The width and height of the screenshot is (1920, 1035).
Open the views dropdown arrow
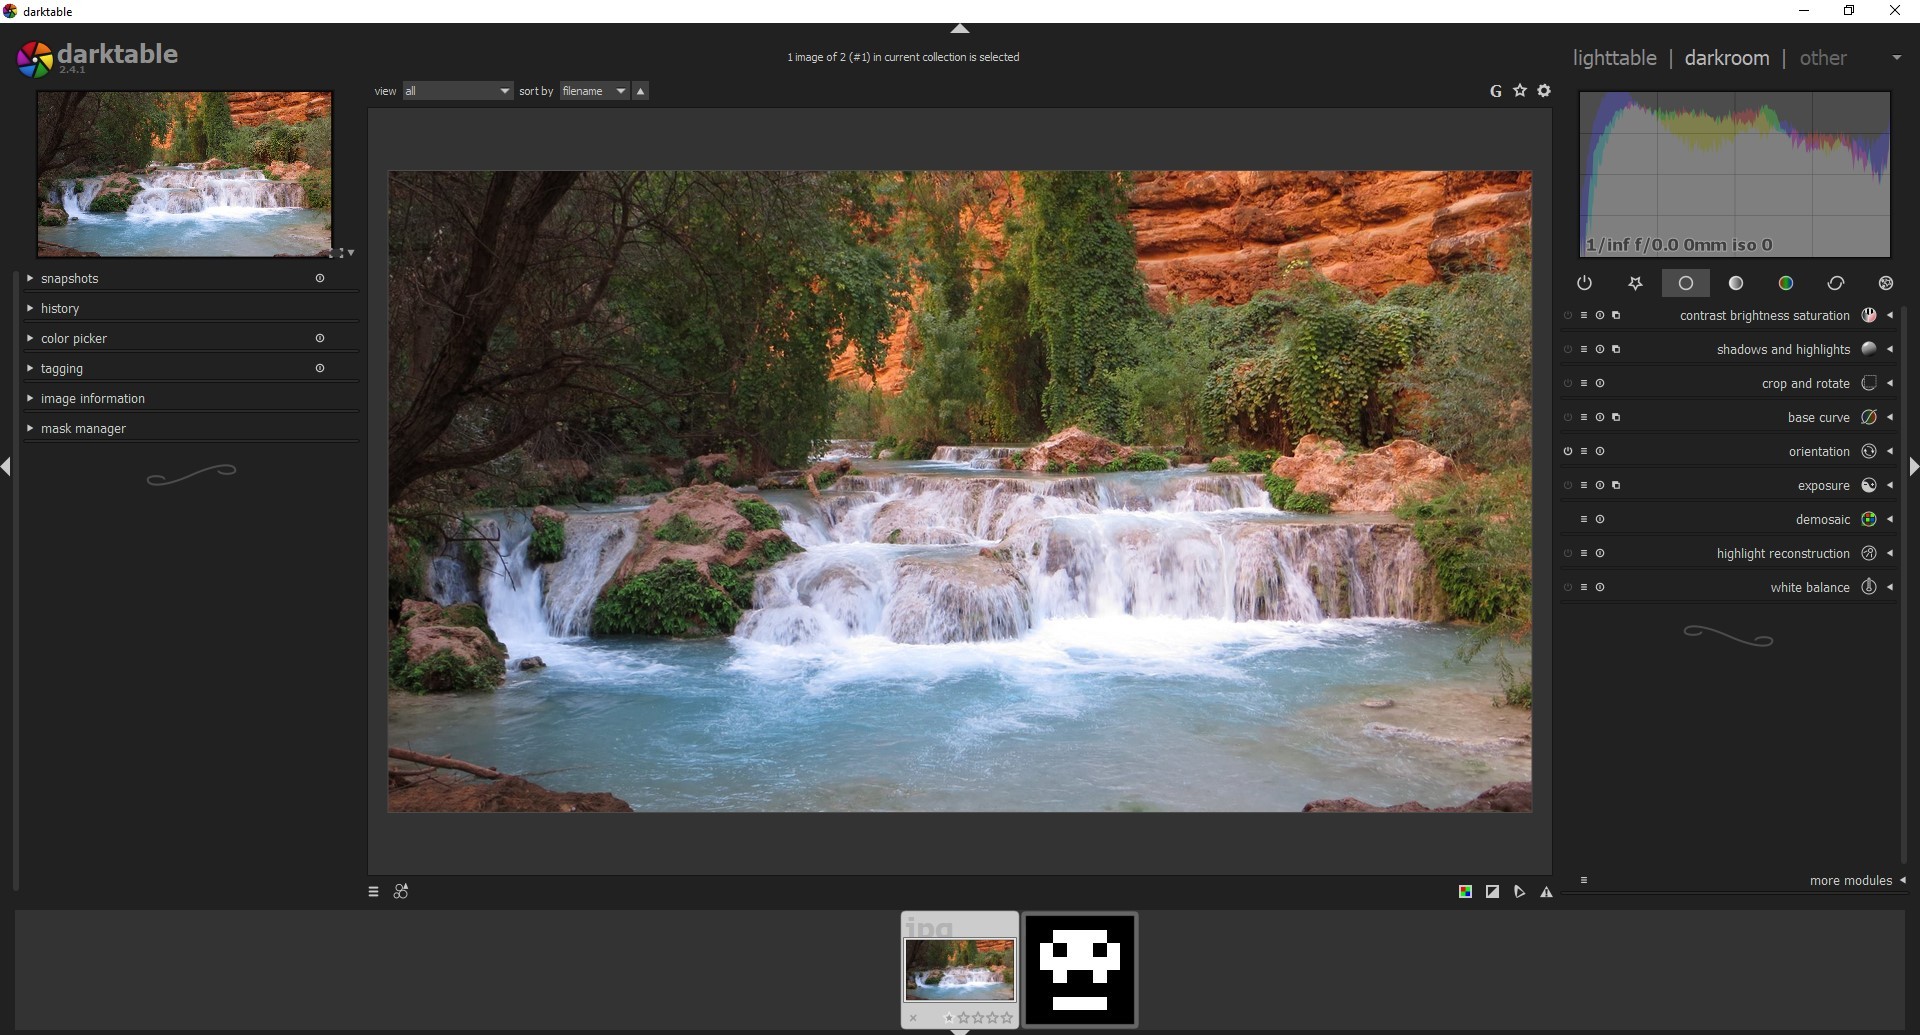coord(1896,58)
